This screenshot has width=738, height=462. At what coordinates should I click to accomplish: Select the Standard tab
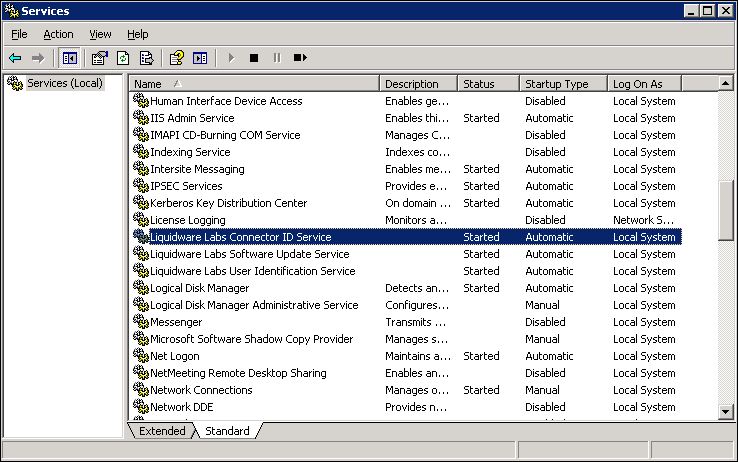pyautogui.click(x=227, y=431)
